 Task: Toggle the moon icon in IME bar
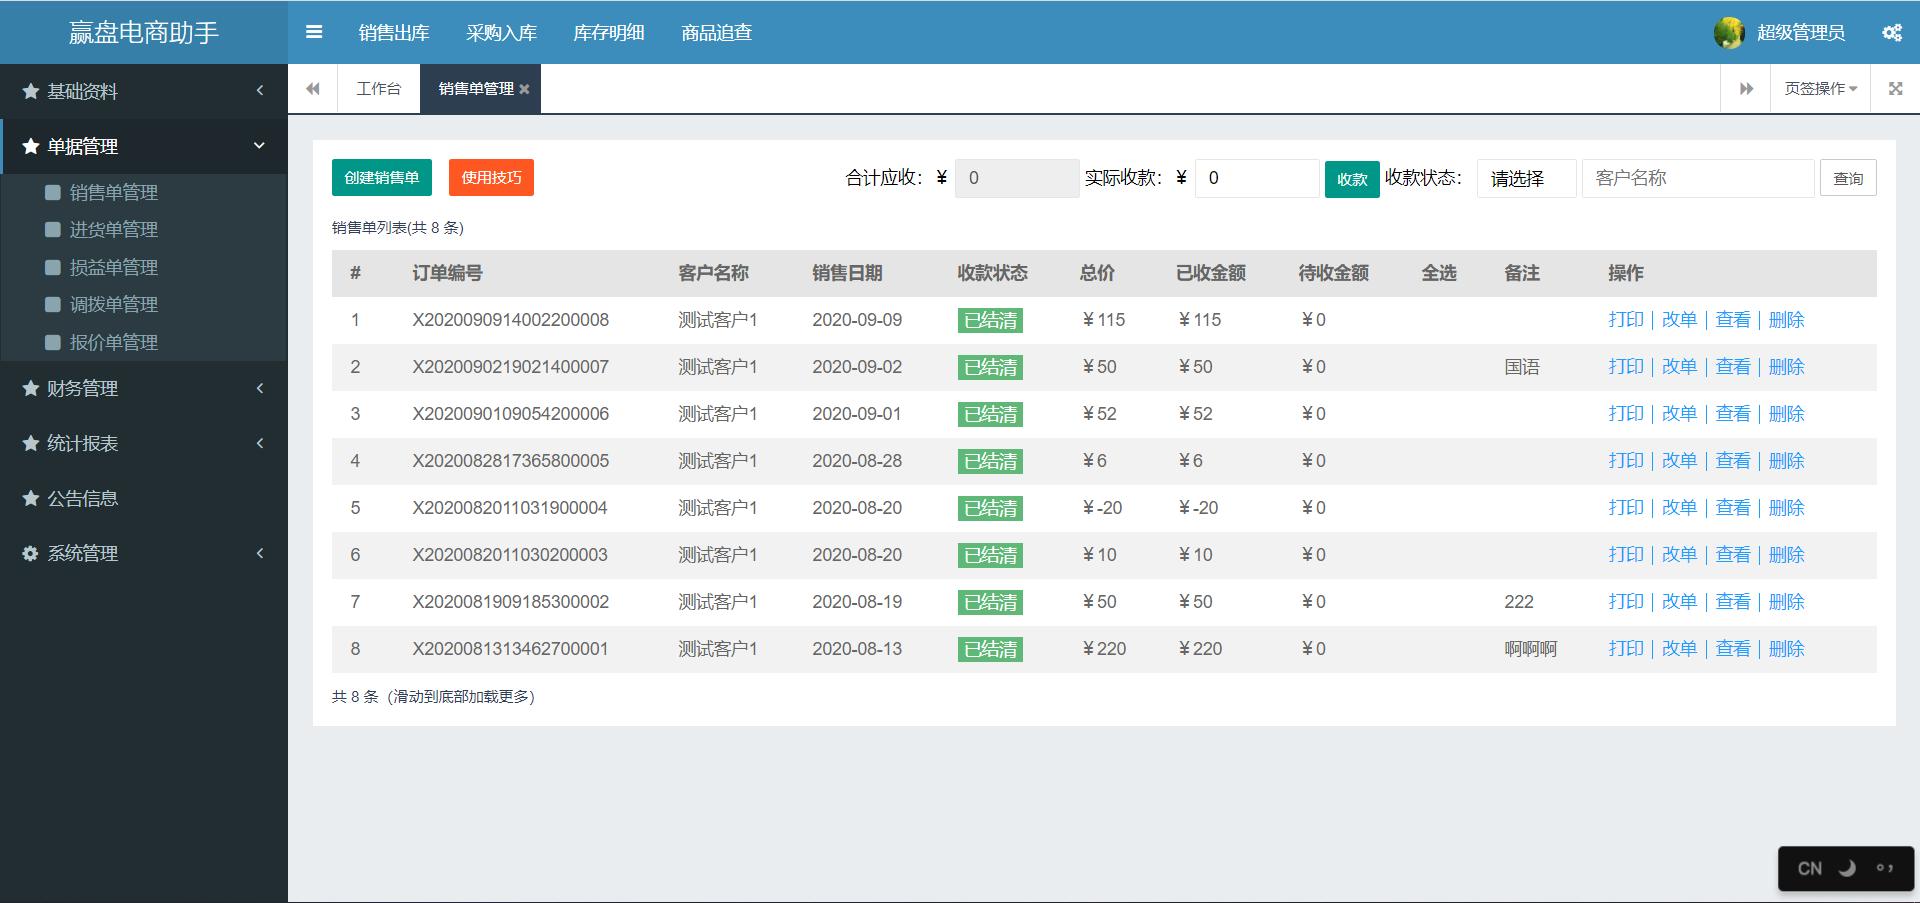(1847, 868)
